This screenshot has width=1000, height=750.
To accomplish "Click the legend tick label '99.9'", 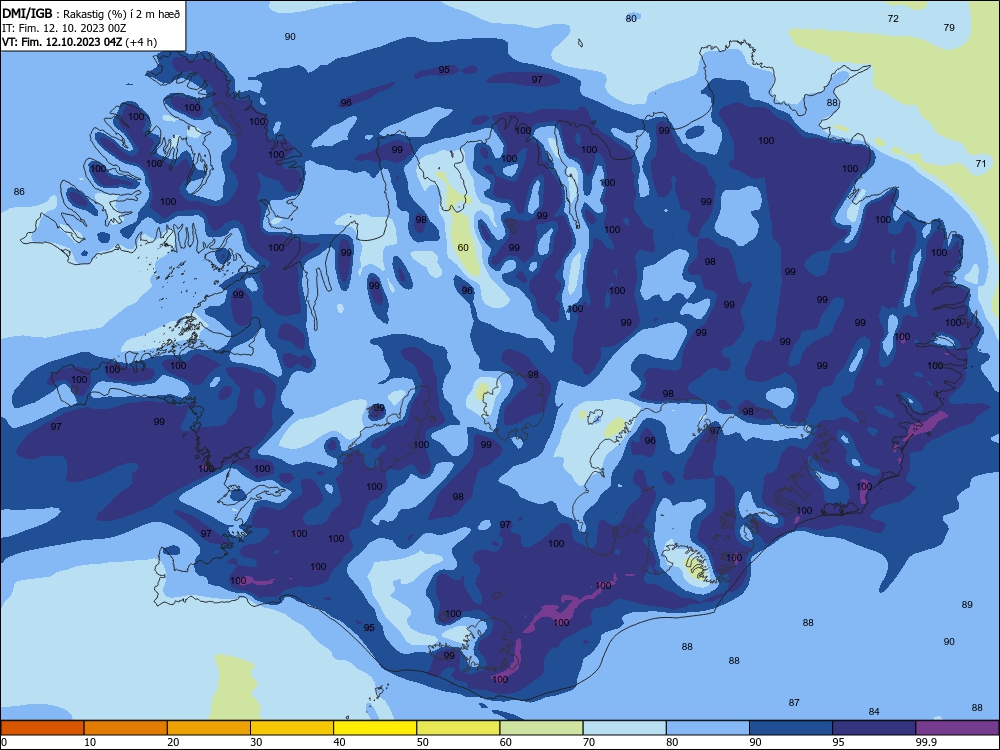I will point(925,742).
